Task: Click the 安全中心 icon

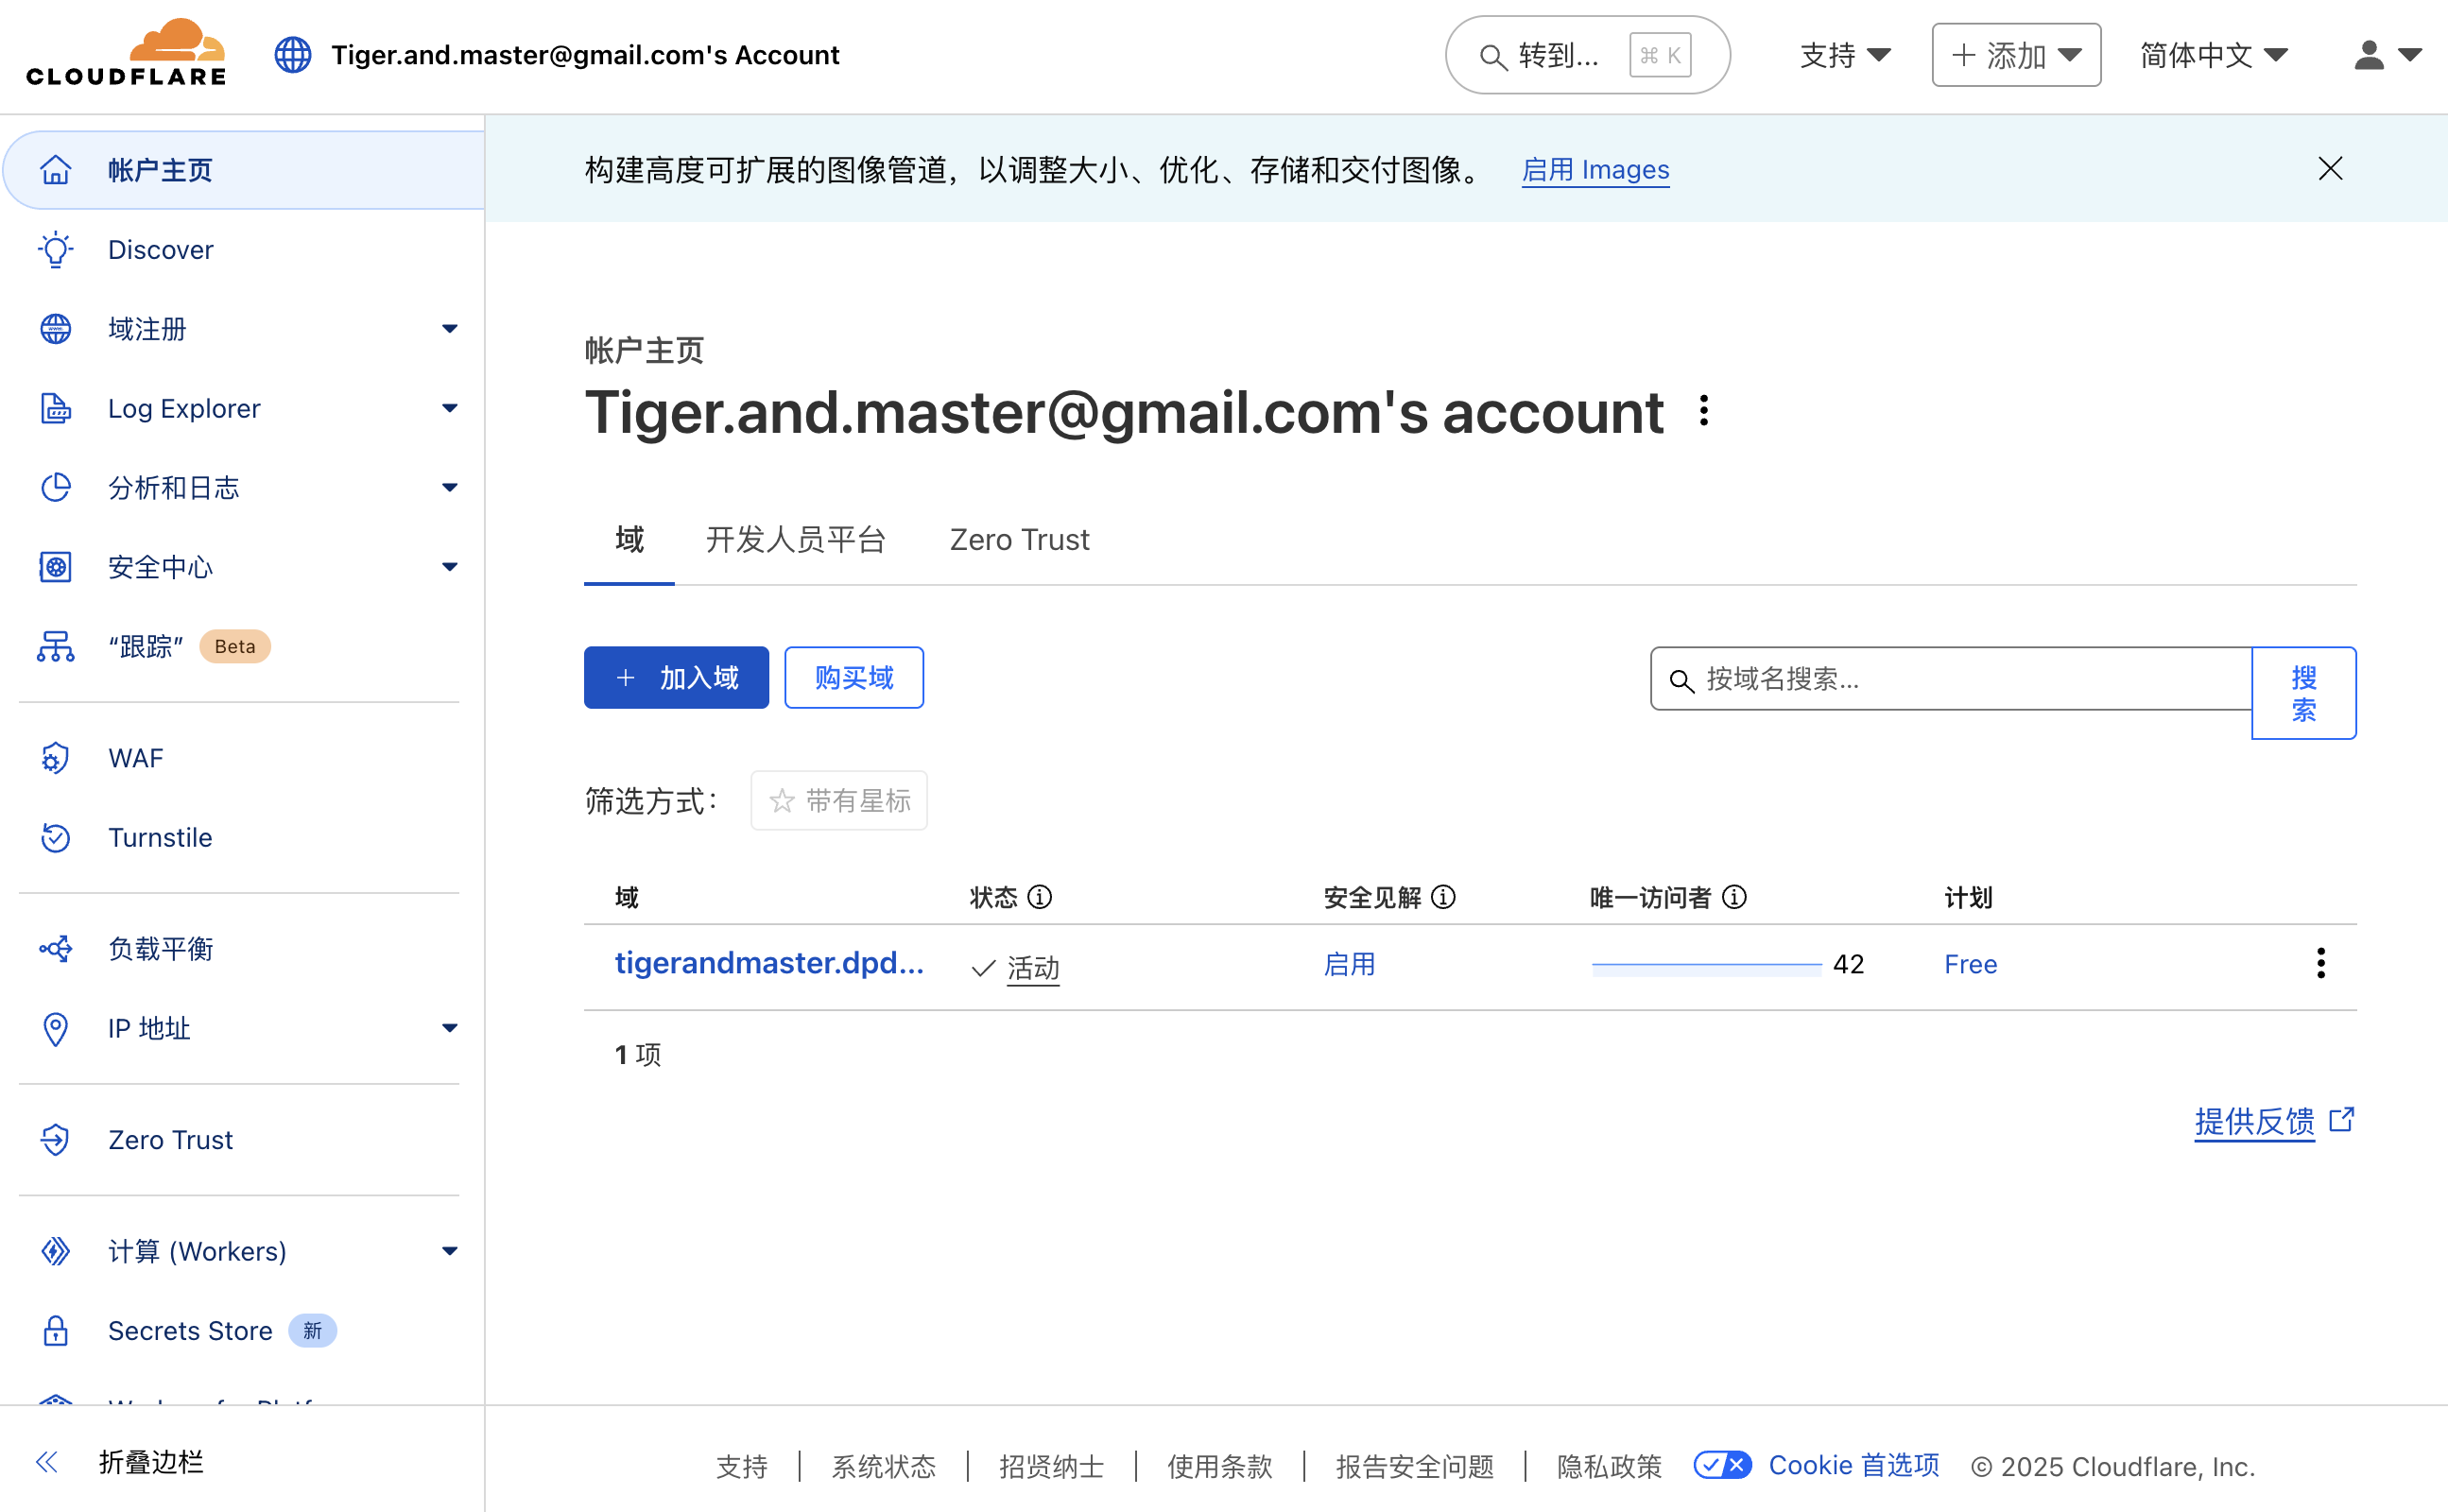Action: [x=56, y=567]
